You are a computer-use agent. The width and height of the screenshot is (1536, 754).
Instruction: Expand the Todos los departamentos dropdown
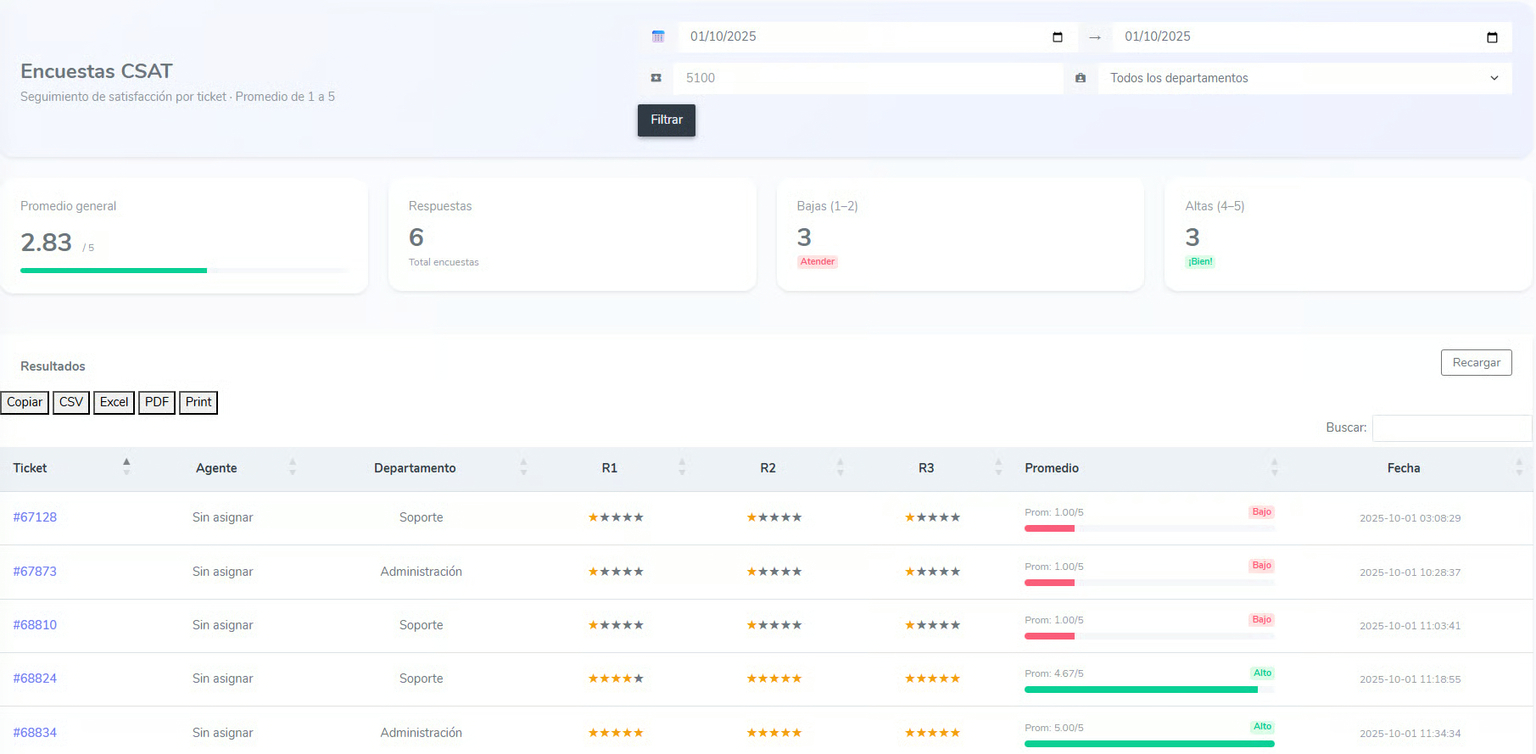coord(1304,78)
